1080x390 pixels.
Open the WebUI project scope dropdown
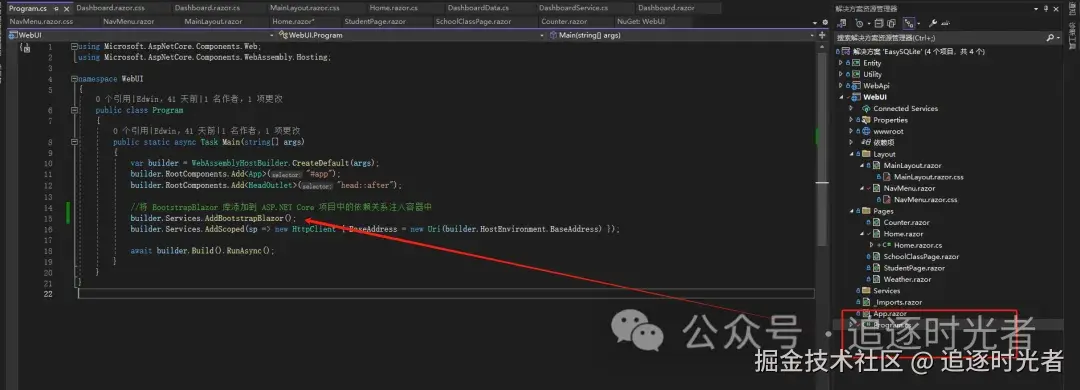click(270, 34)
